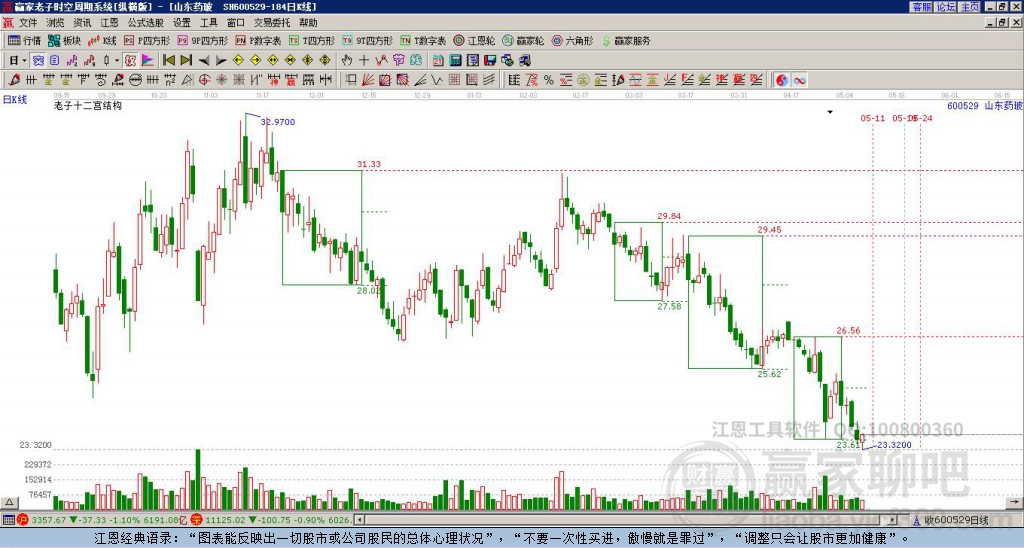1024x548 pixels.
Task: Jump to the last bar
Action: point(186,61)
